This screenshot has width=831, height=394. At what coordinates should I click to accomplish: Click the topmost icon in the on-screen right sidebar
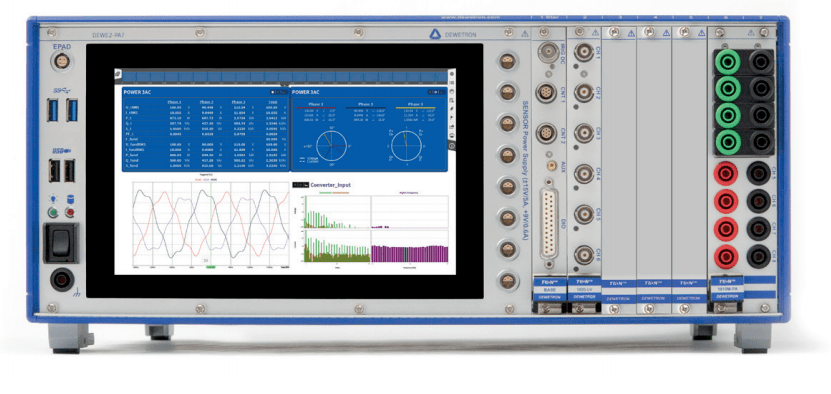click(451, 73)
